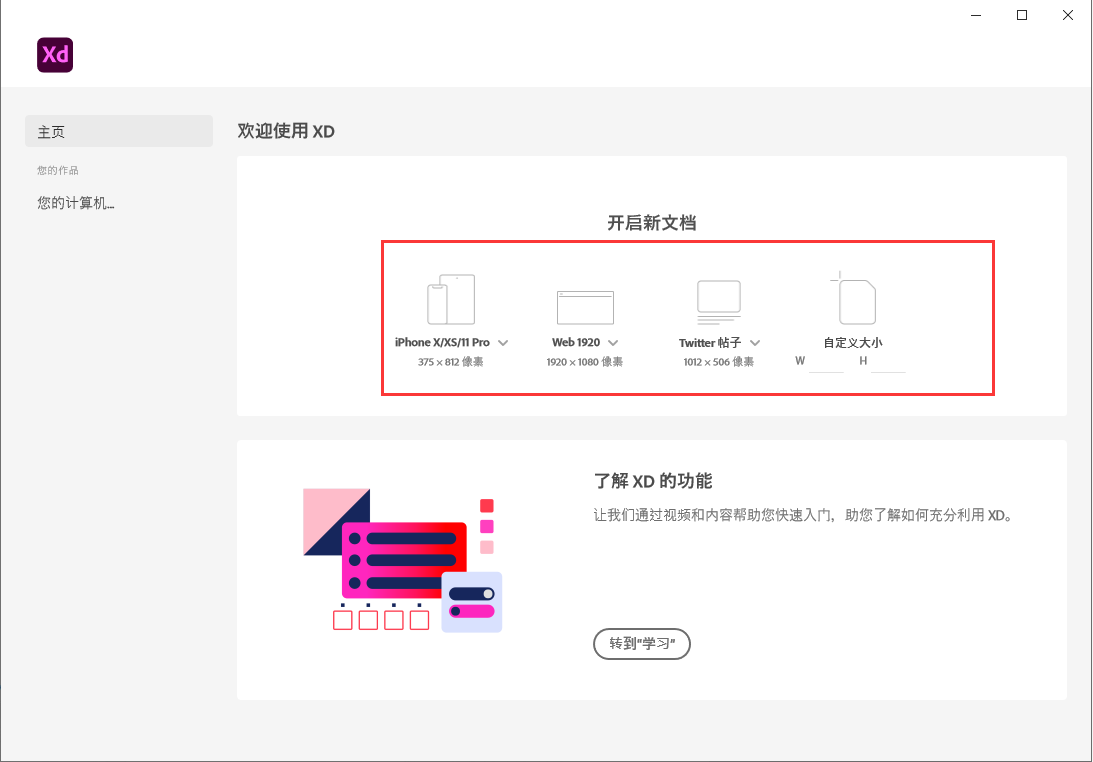This screenshot has height=762, width=1093.
Task: Click the custom width W input field
Action: [x=826, y=362]
